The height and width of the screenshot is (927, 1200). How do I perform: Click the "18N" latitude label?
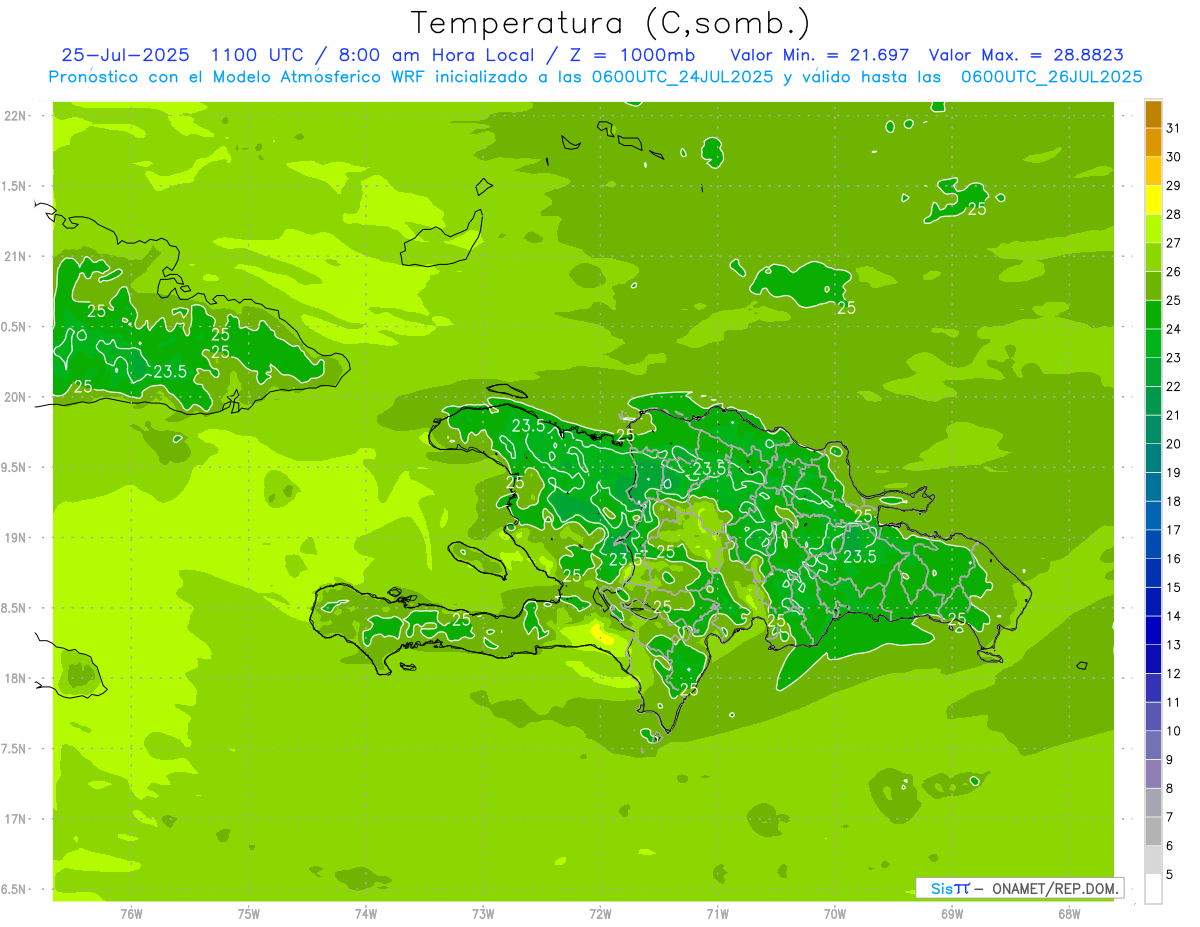click(14, 678)
